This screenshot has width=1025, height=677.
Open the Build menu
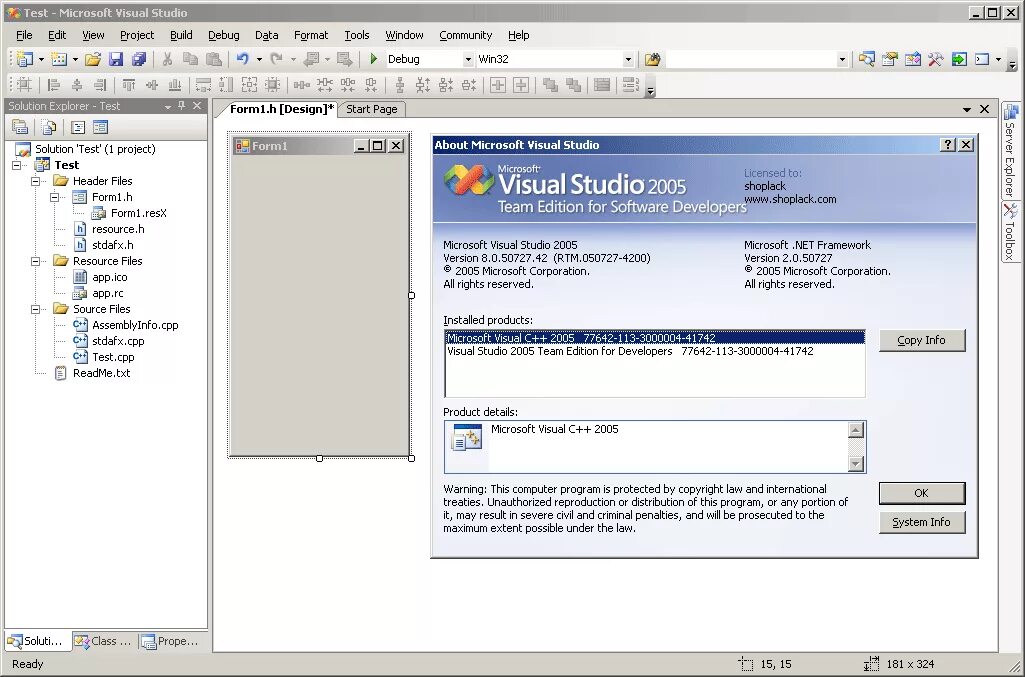click(181, 35)
